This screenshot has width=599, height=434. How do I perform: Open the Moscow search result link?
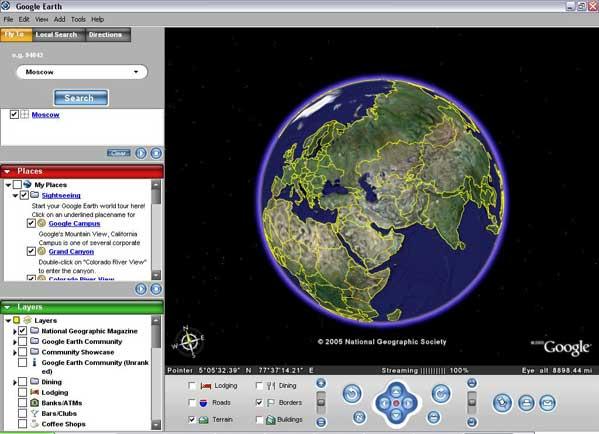[45, 115]
